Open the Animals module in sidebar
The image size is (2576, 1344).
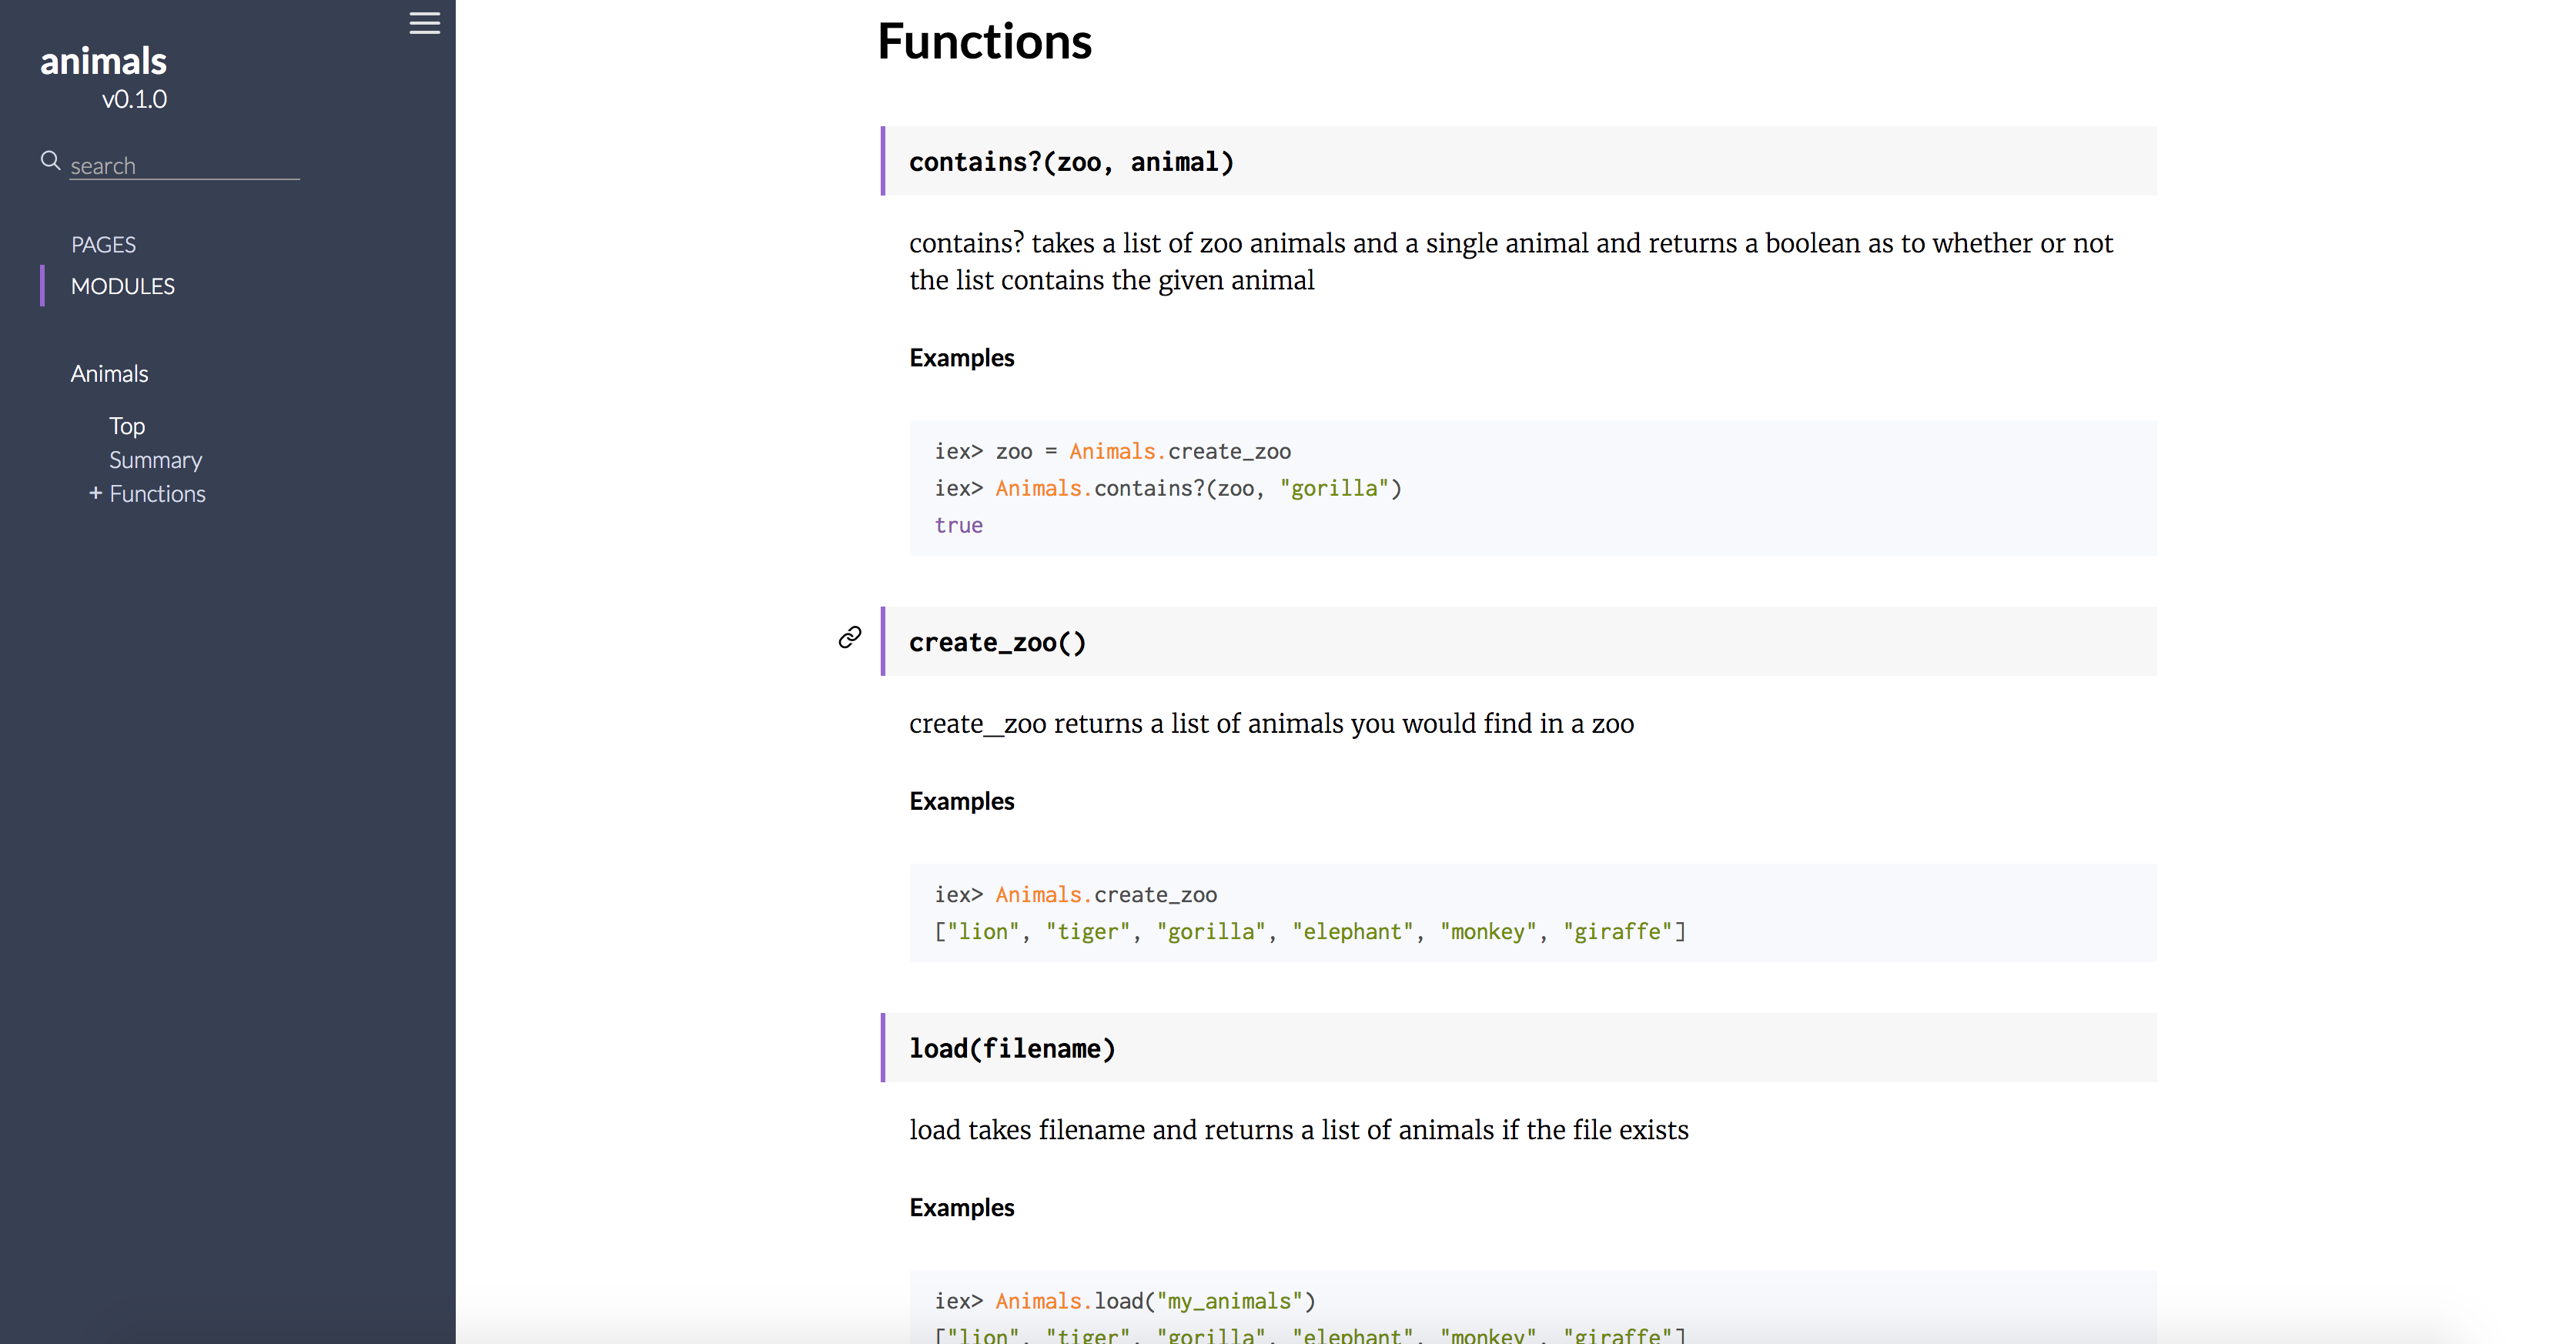pyautogui.click(x=109, y=373)
